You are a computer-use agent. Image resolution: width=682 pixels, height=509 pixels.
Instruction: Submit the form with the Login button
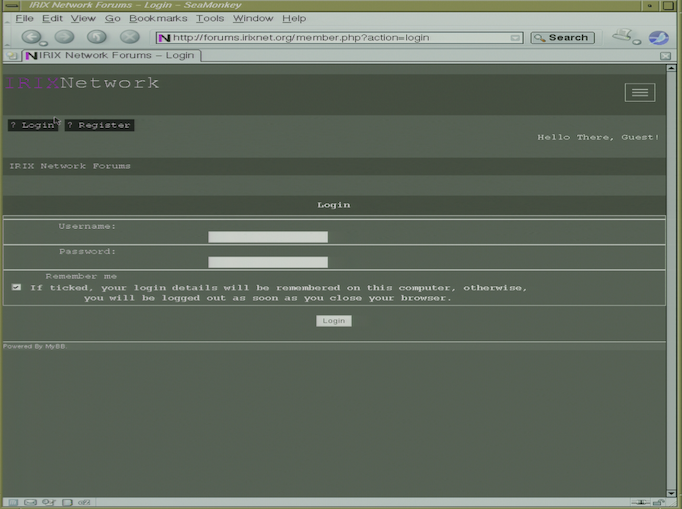(x=334, y=321)
